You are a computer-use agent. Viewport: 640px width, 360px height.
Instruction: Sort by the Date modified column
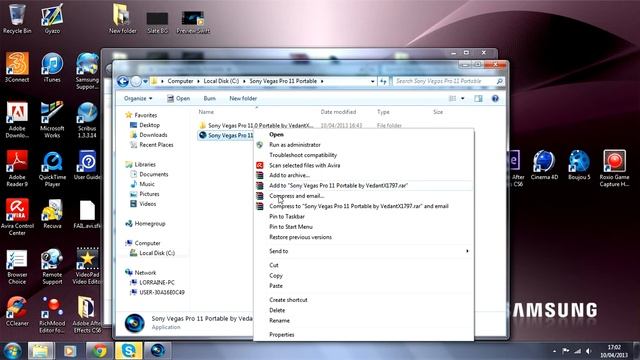coord(338,112)
